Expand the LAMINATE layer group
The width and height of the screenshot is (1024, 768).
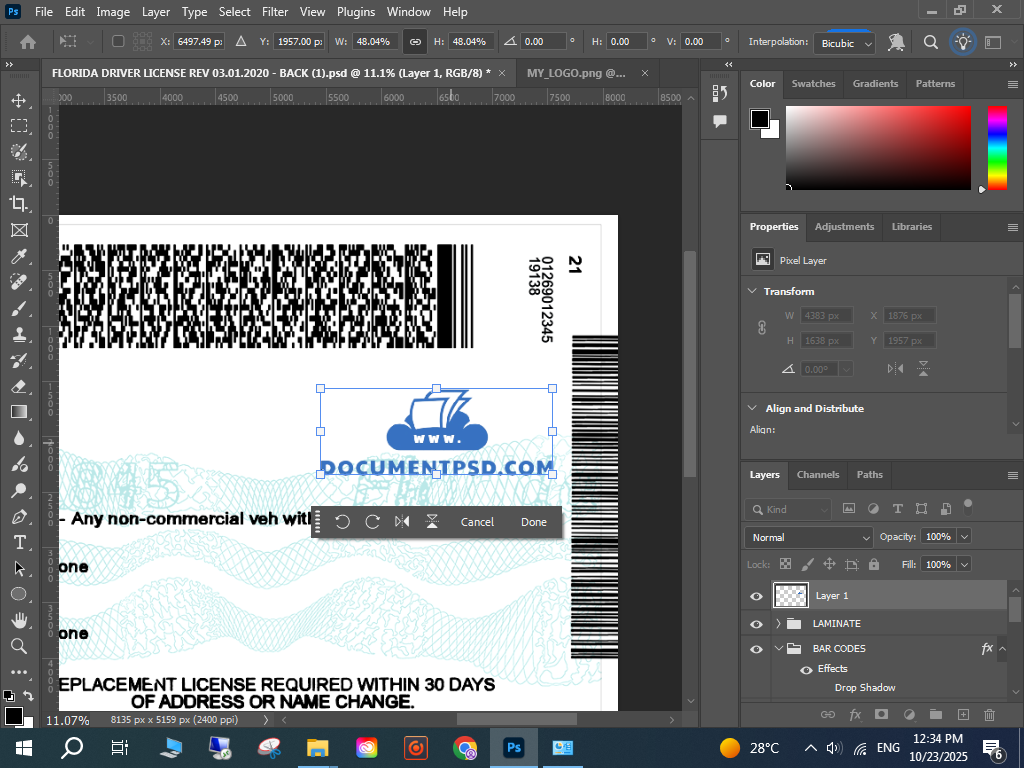point(779,624)
